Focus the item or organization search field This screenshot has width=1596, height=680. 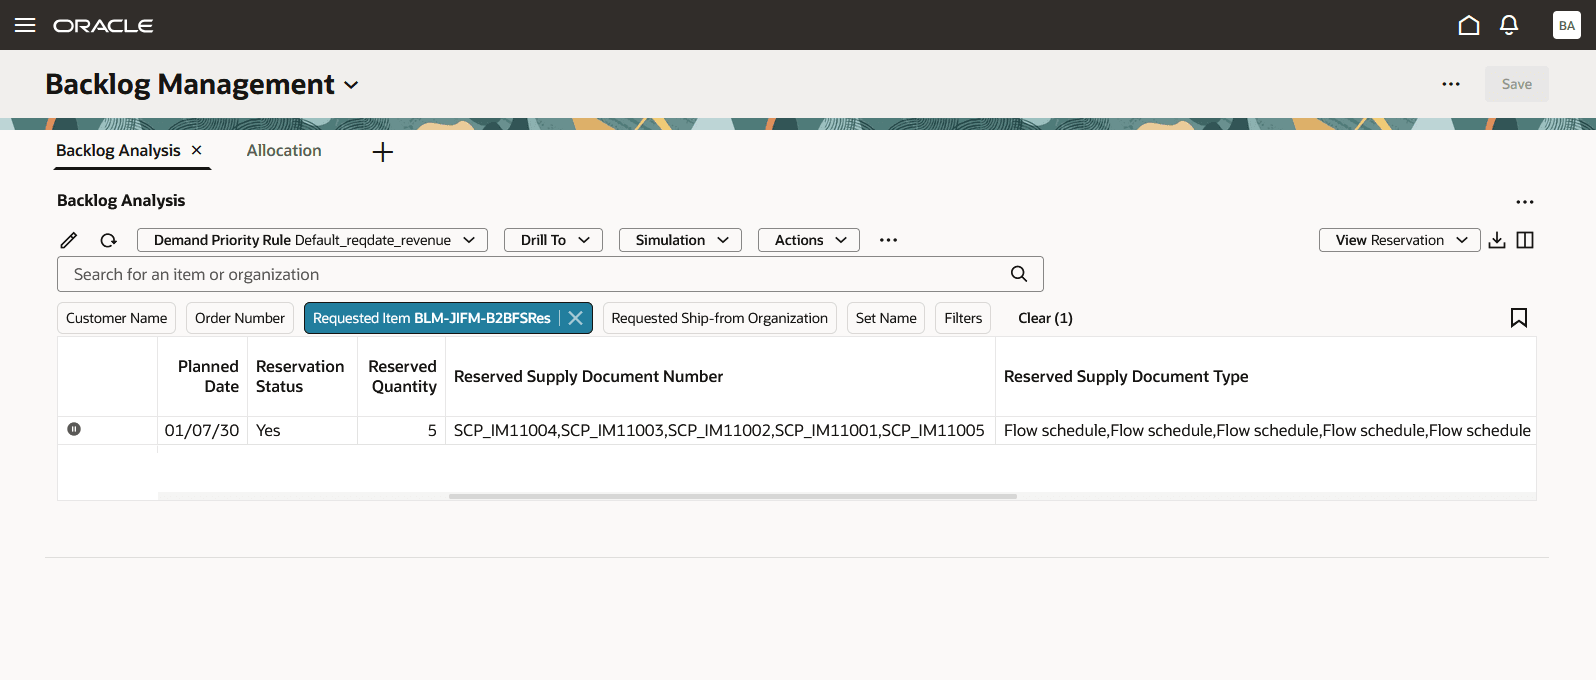coord(550,274)
